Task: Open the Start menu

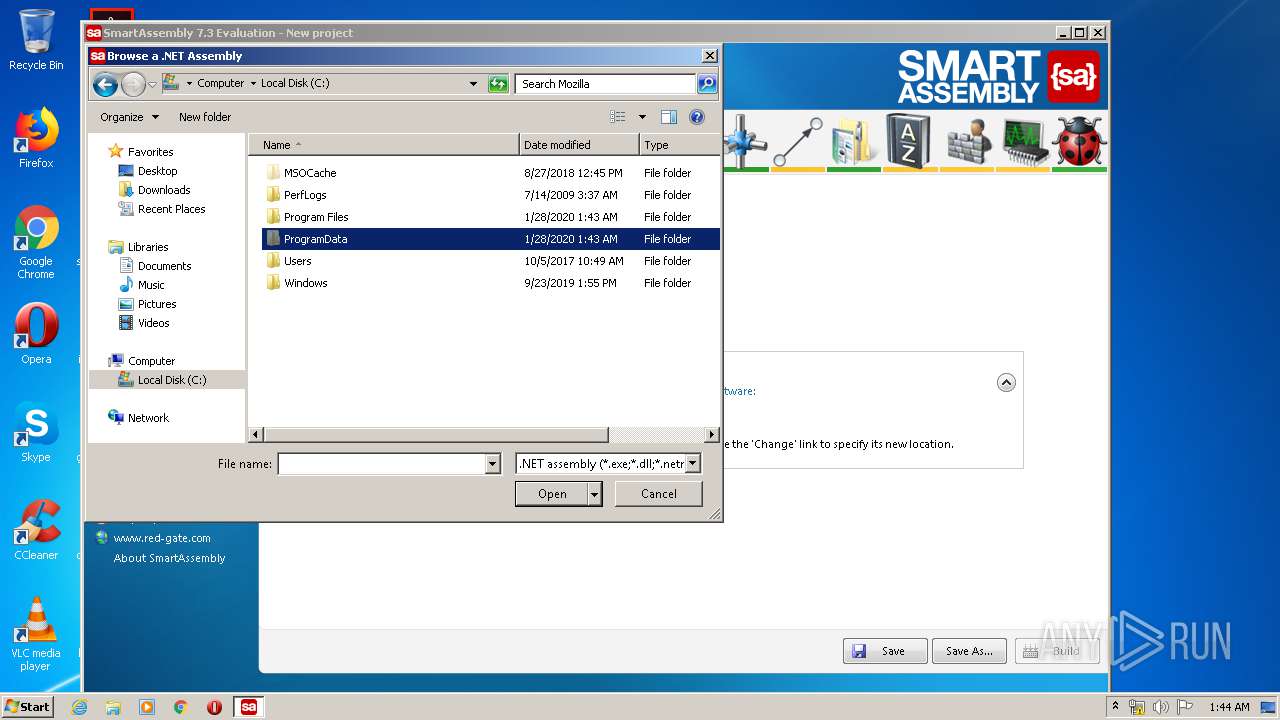Action: [x=28, y=706]
